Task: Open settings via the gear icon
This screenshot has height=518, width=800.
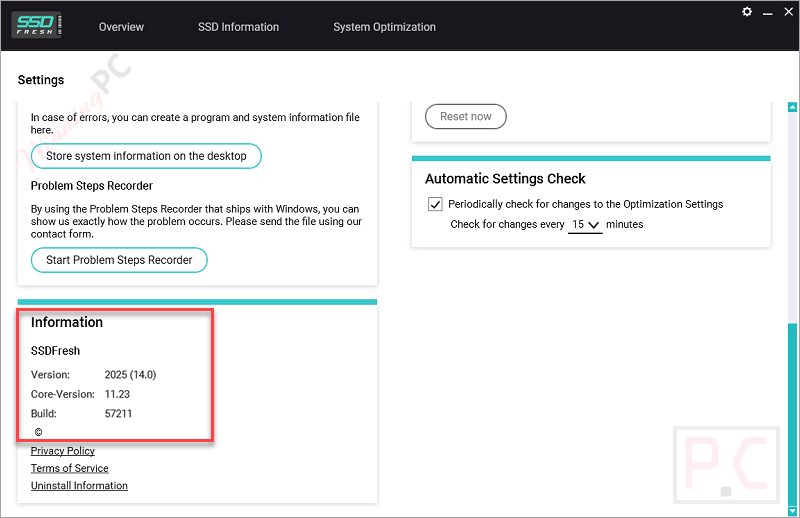Action: click(x=747, y=11)
